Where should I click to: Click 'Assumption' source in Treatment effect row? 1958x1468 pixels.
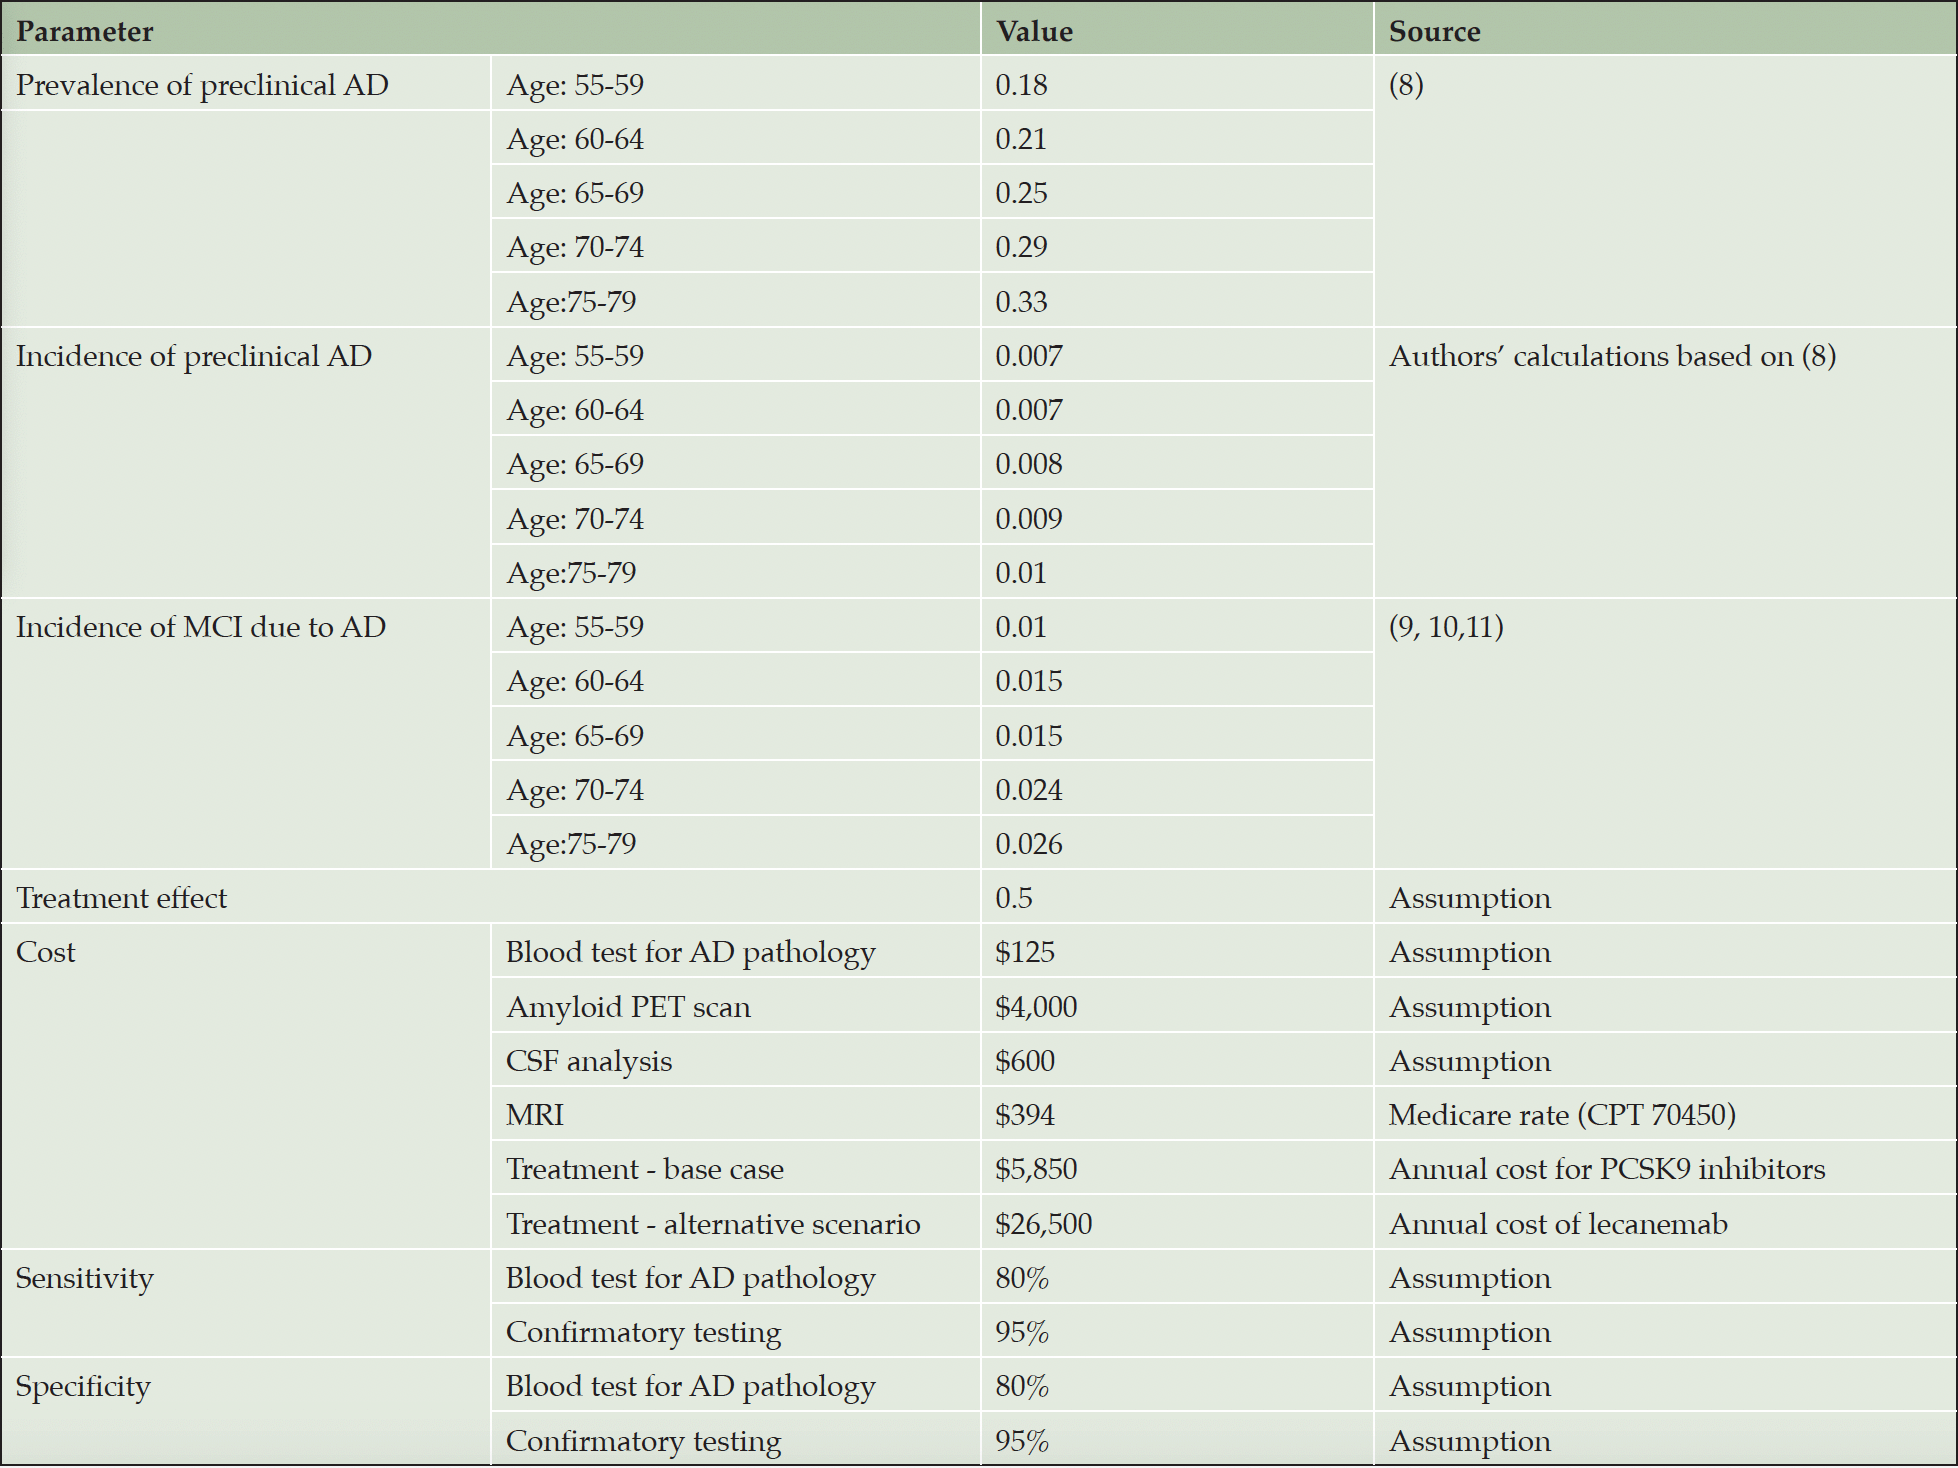1470,899
